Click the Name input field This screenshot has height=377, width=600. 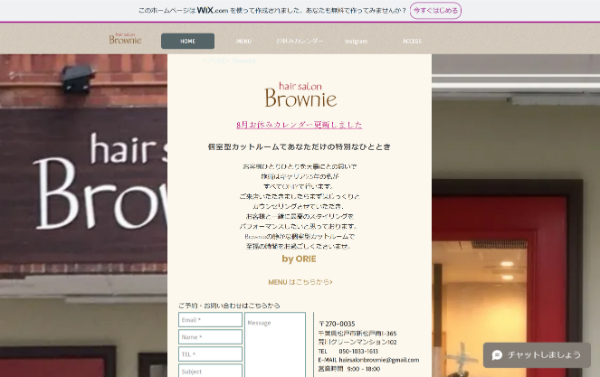(x=210, y=337)
